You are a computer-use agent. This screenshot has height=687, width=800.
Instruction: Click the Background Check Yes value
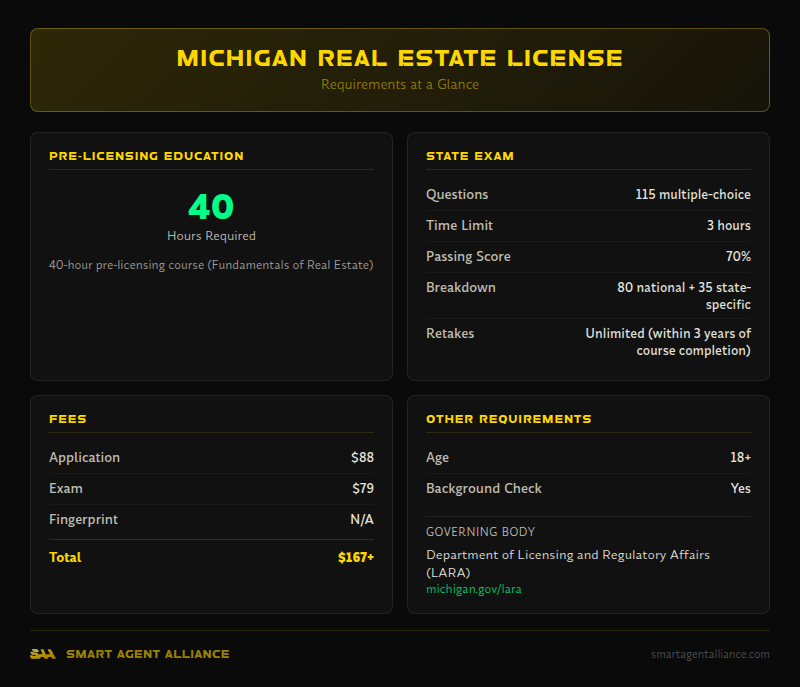coord(740,488)
